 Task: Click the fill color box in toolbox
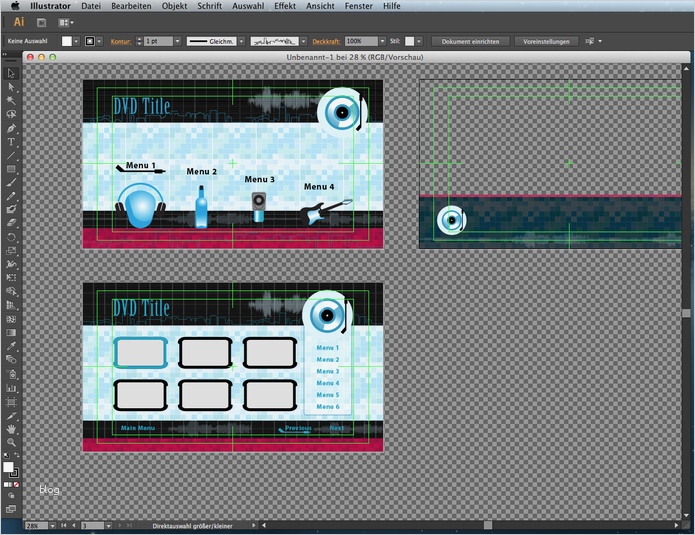point(8,467)
